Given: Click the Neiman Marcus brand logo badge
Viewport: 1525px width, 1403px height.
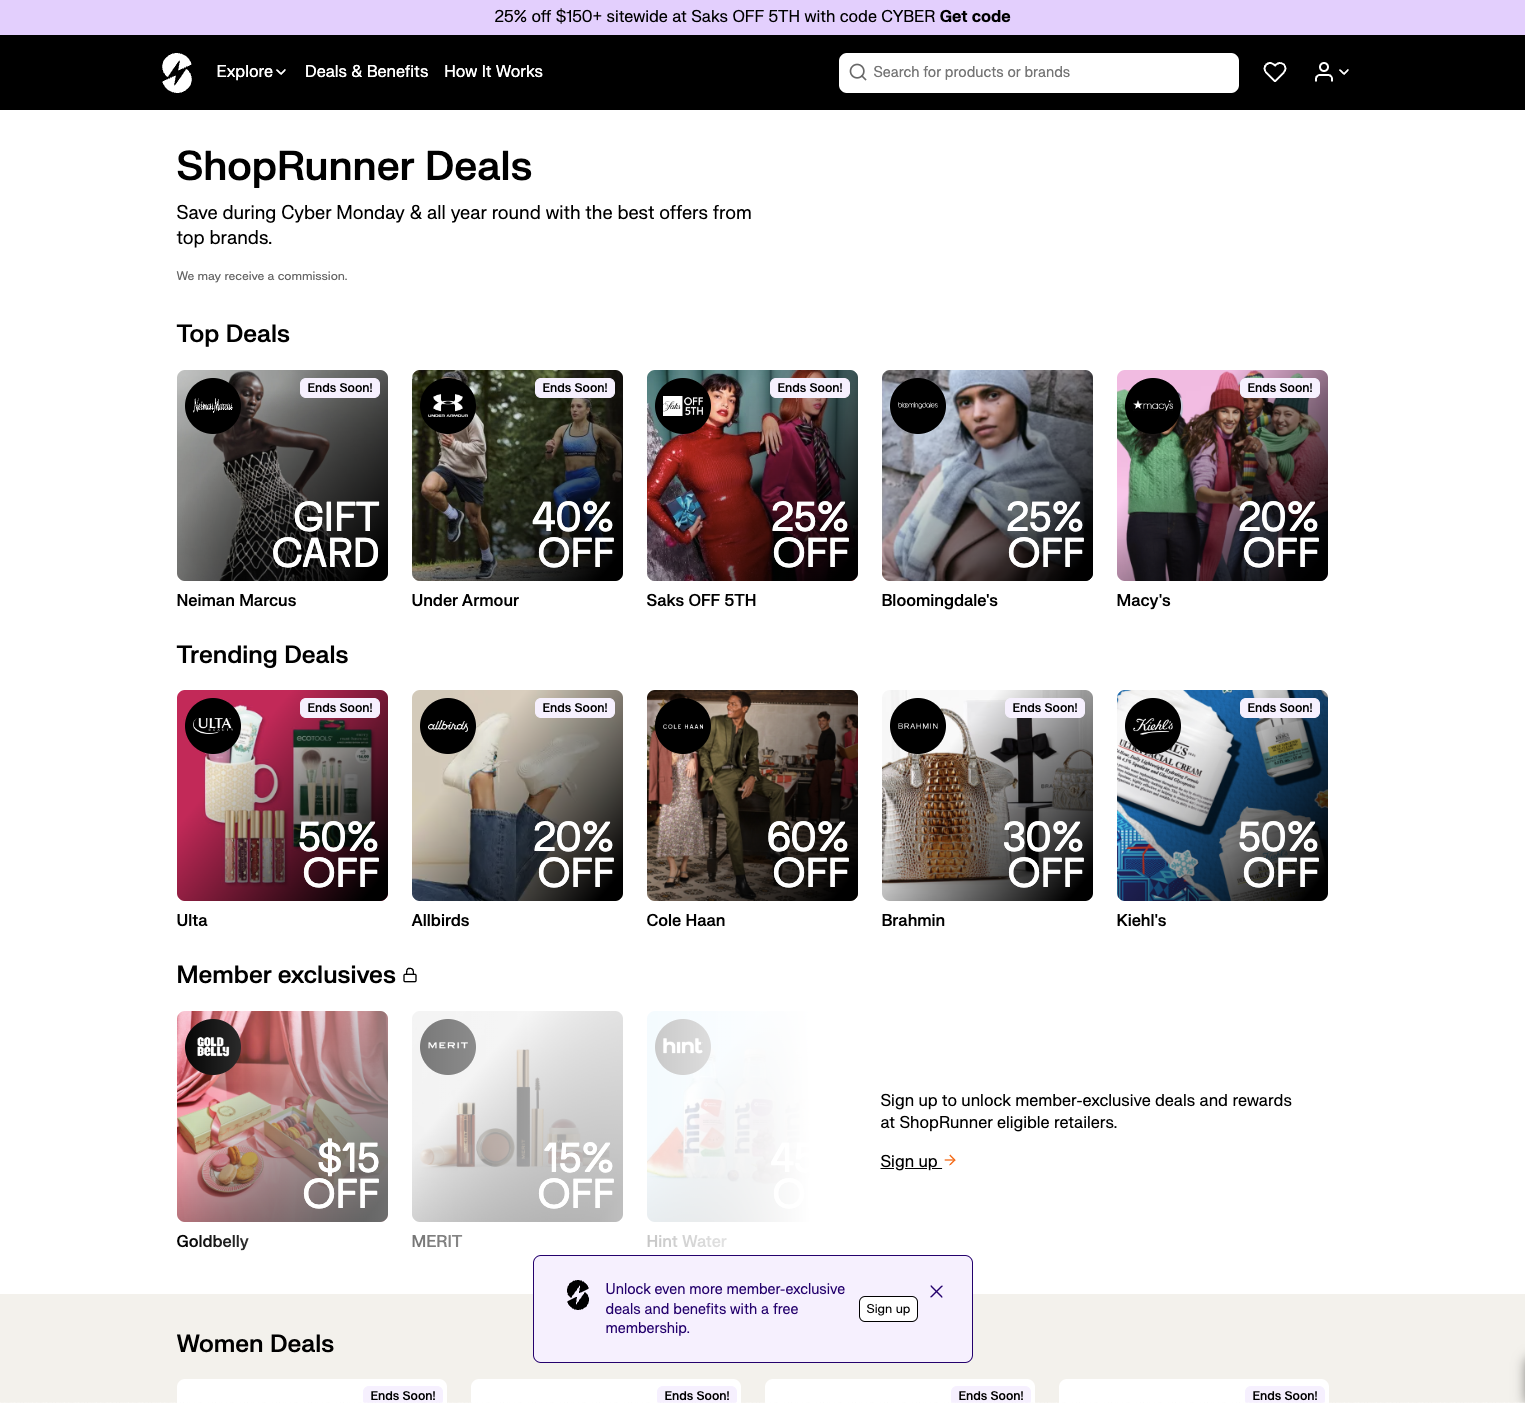Looking at the screenshot, I should click(213, 406).
